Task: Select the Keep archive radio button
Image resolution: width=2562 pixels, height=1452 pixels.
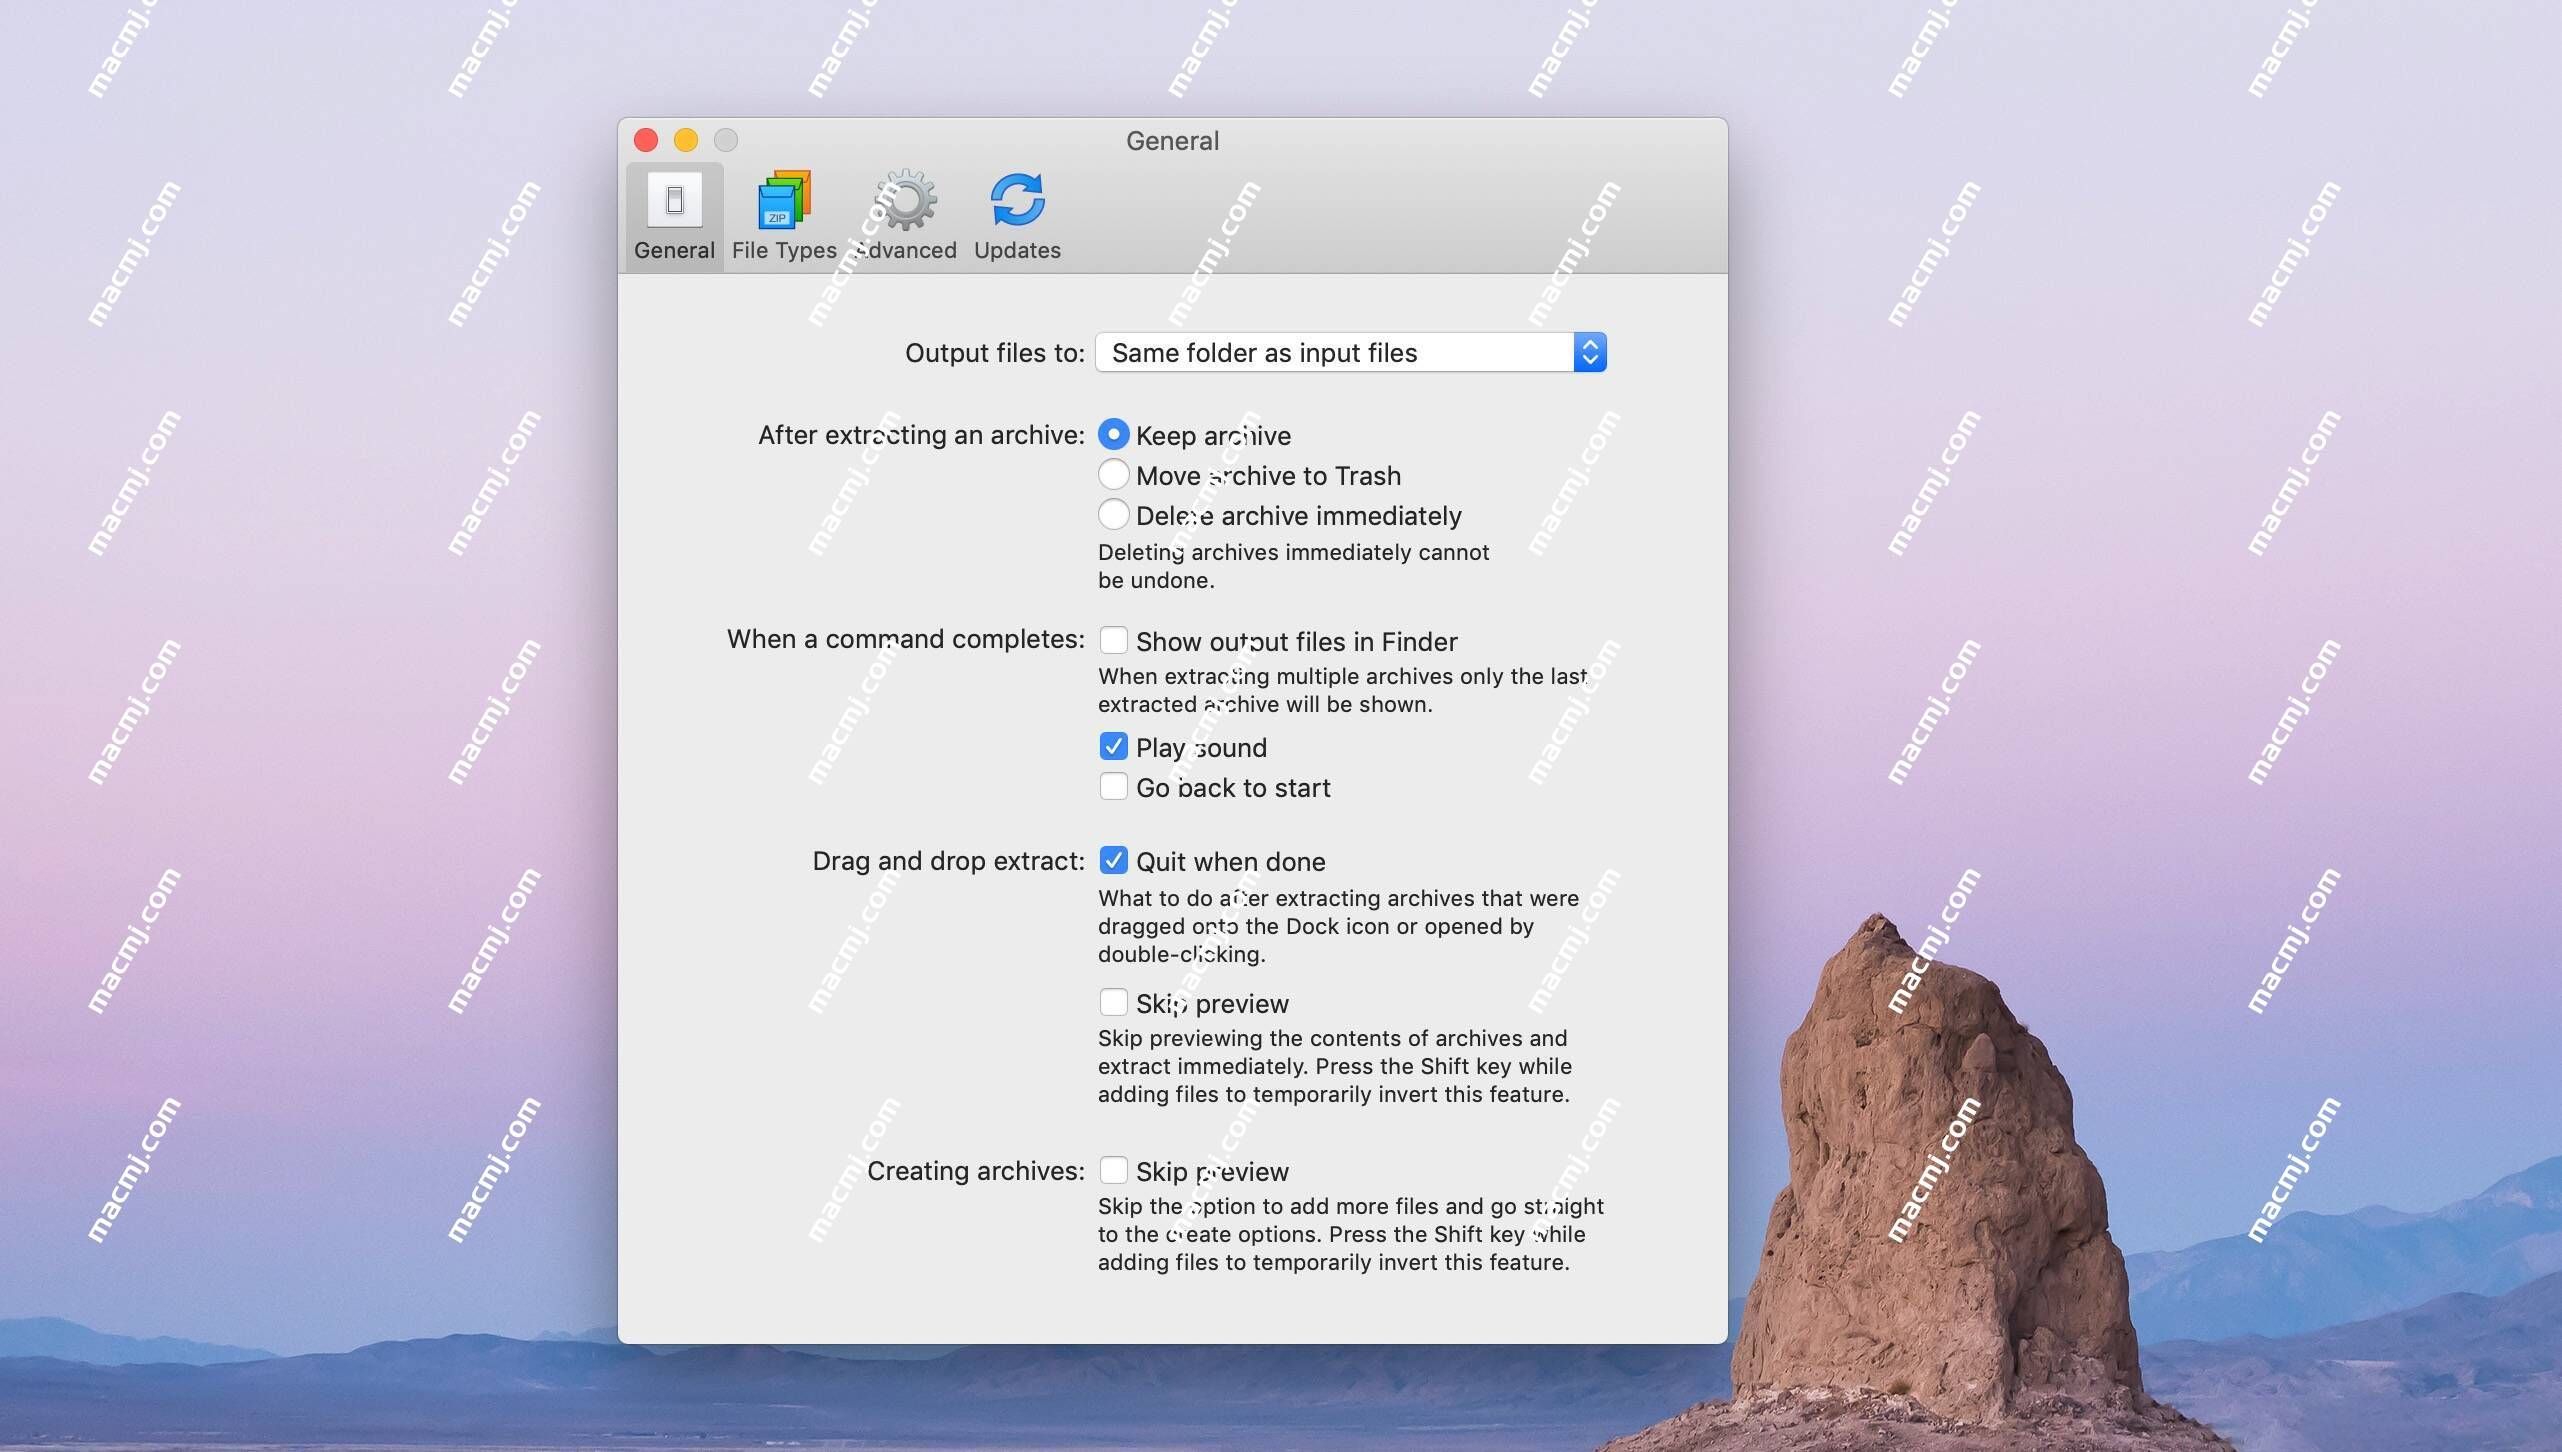Action: (1113, 435)
